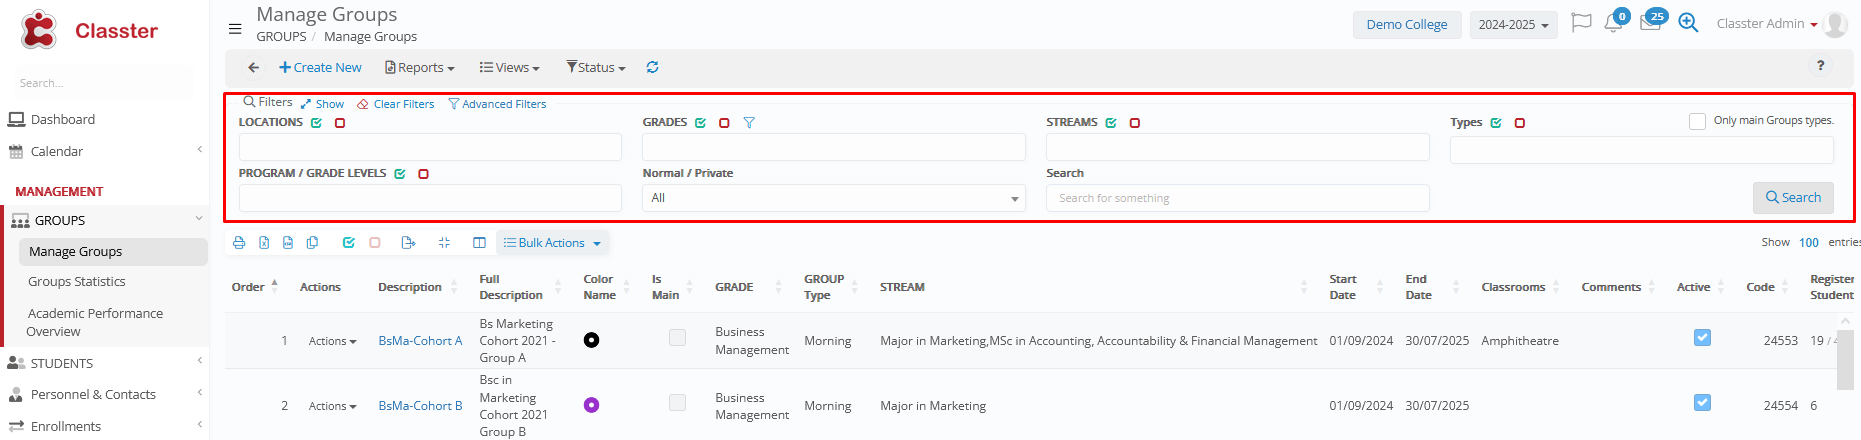Open the Reports menu
This screenshot has width=1861, height=440.
420,68
